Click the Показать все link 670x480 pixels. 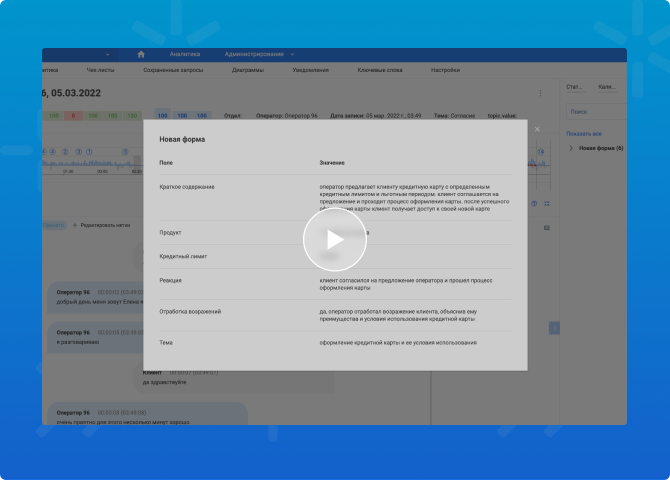tap(584, 133)
